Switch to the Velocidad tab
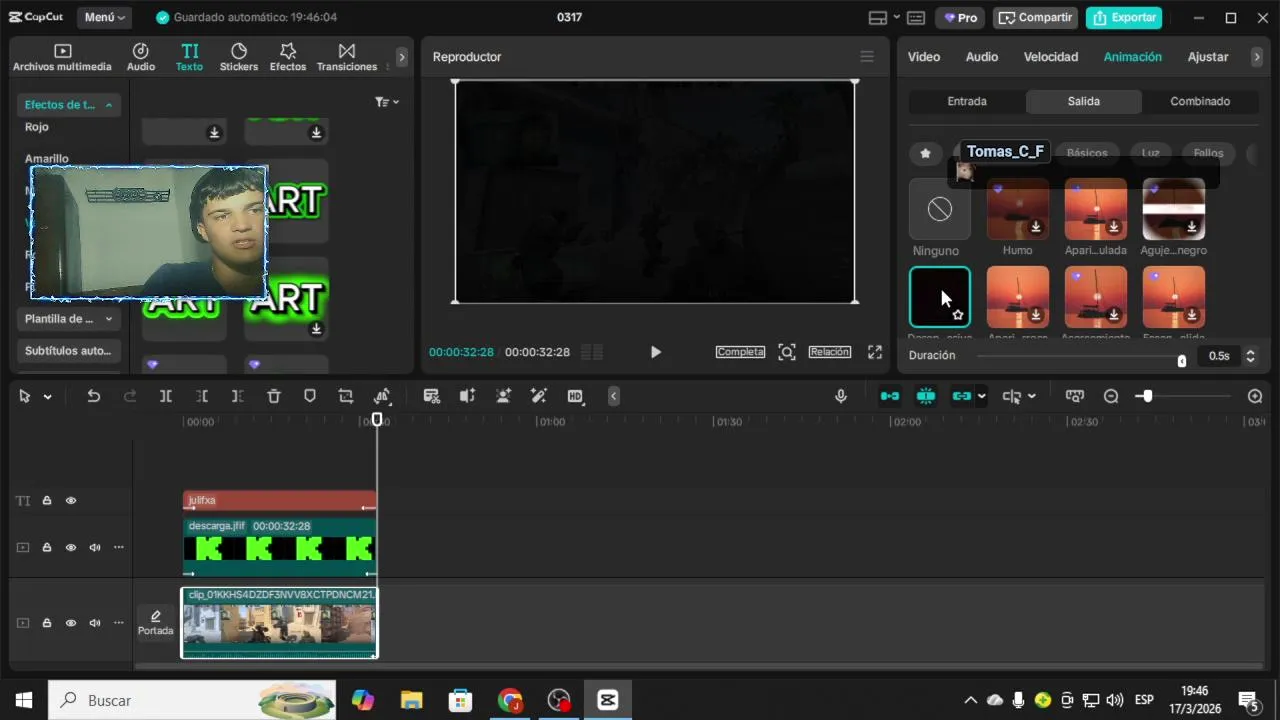This screenshot has width=1280, height=720. 1051,57
